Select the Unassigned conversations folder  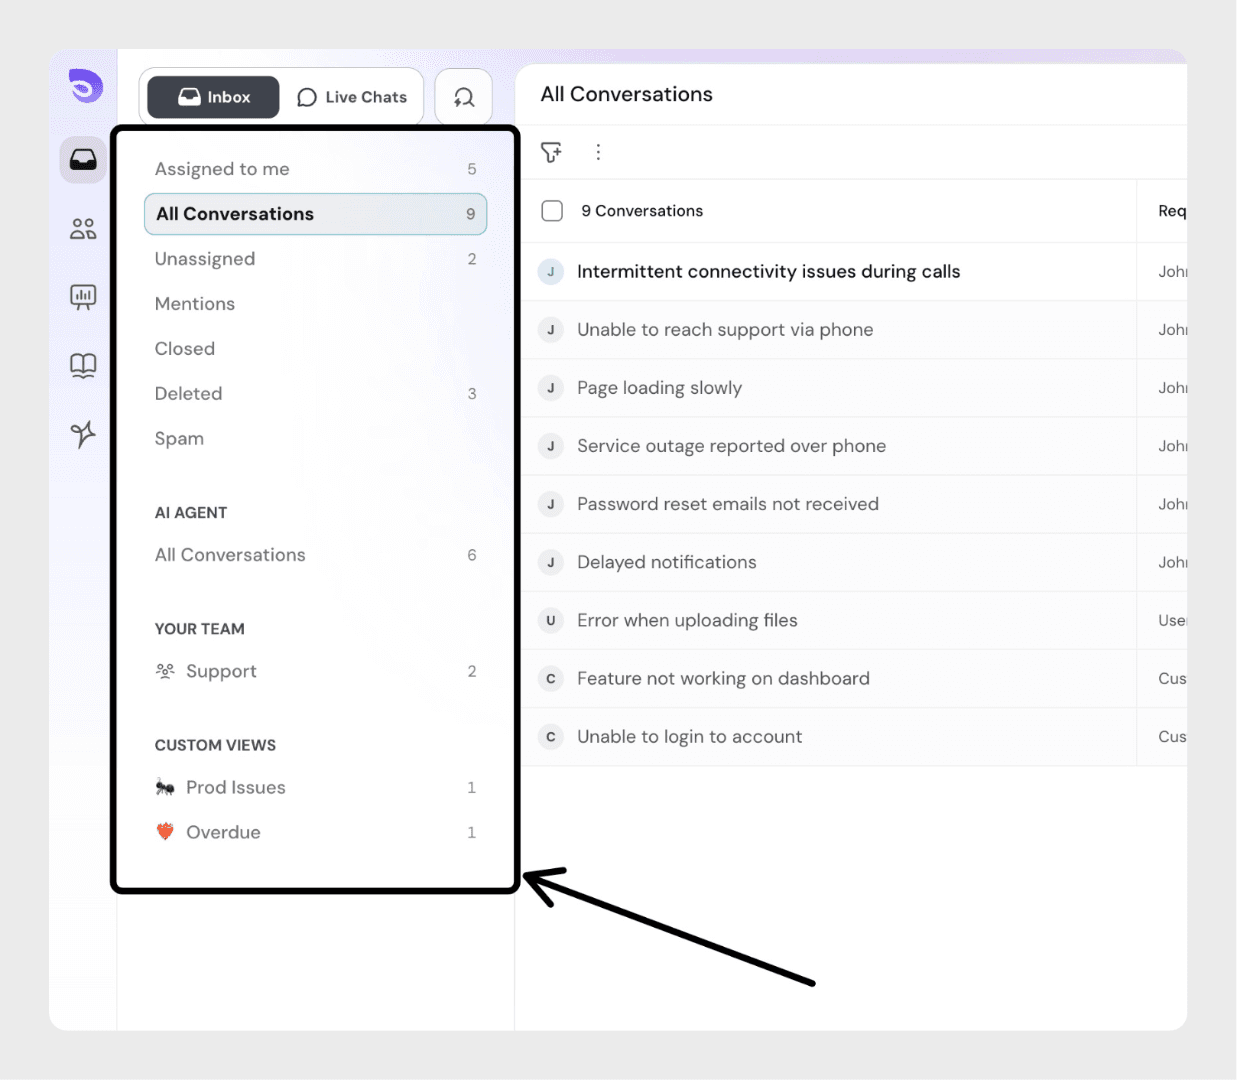pyautogui.click(x=205, y=259)
